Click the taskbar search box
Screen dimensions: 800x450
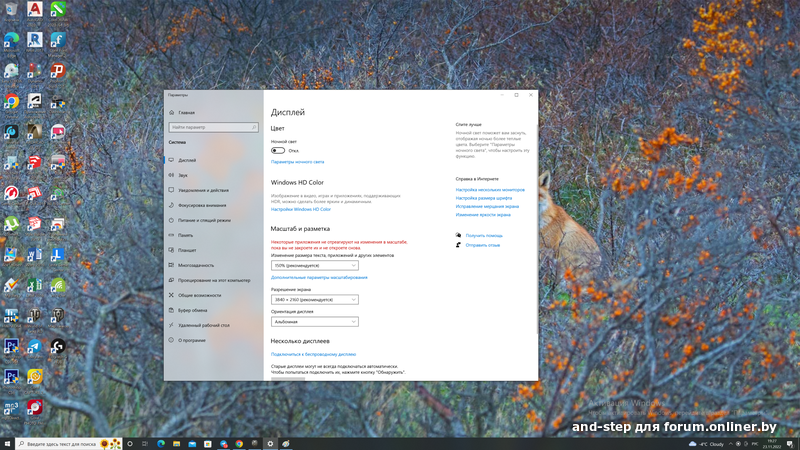coord(69,444)
